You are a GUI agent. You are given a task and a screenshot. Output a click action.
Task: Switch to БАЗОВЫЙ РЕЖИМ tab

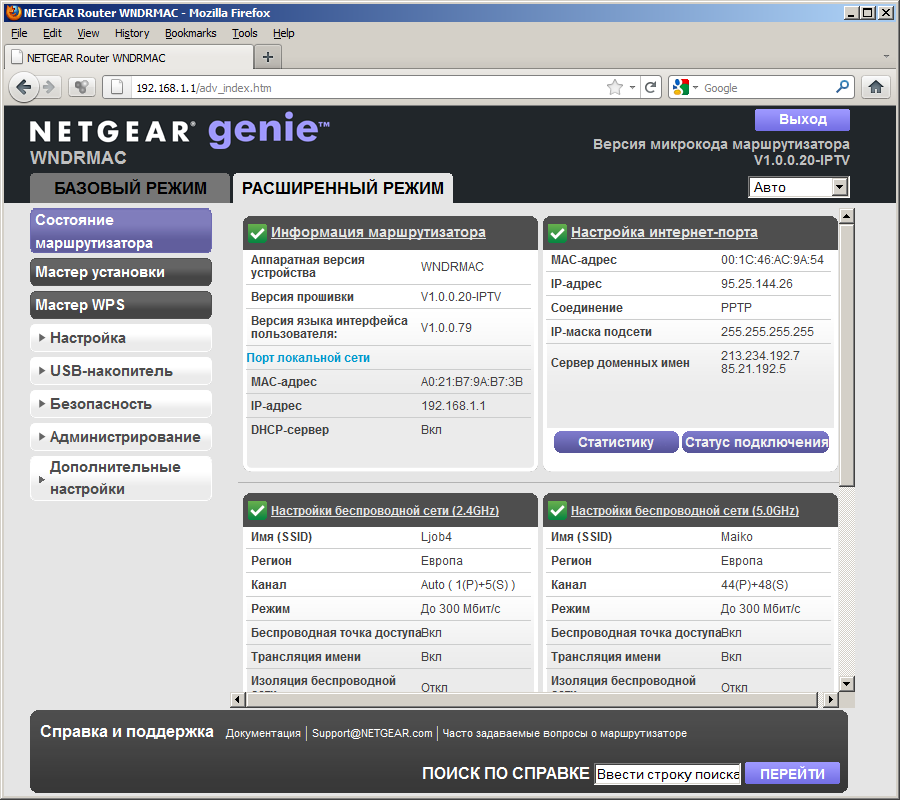(130, 188)
